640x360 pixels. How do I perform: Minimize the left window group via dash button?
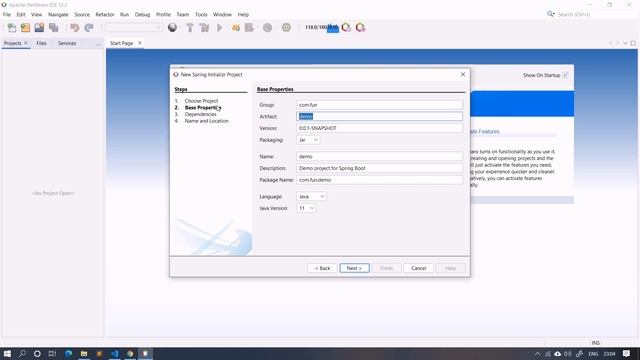(98, 43)
